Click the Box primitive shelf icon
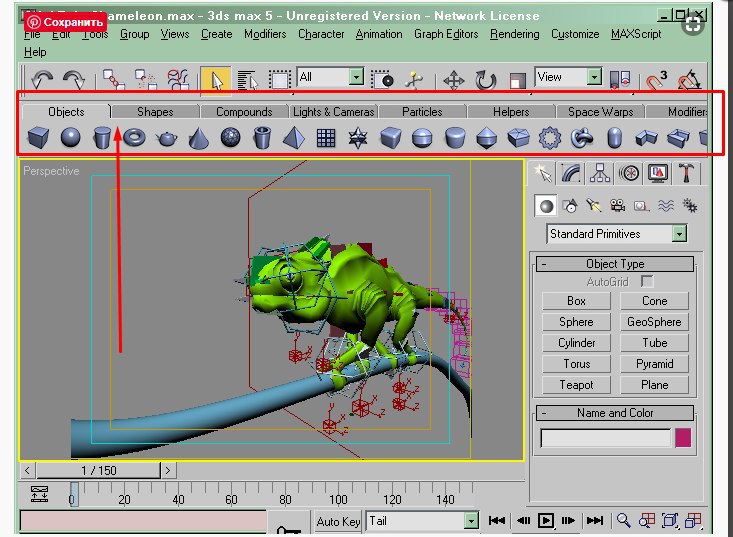This screenshot has height=537, width=733. (38, 138)
